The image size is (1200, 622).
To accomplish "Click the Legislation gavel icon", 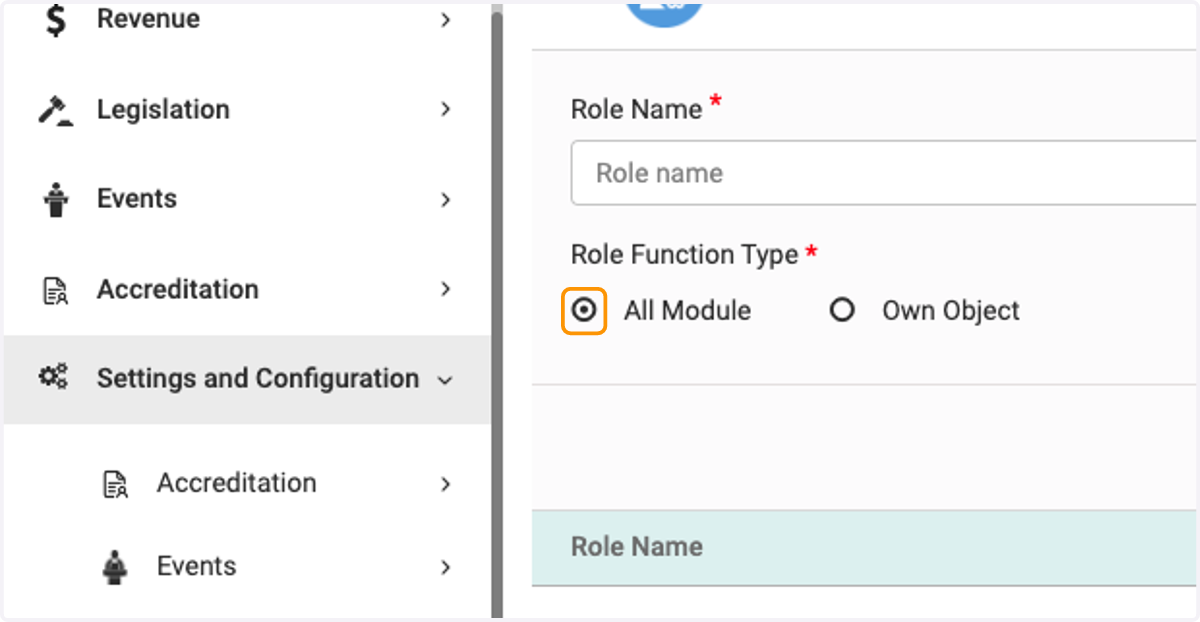I will 56,110.
